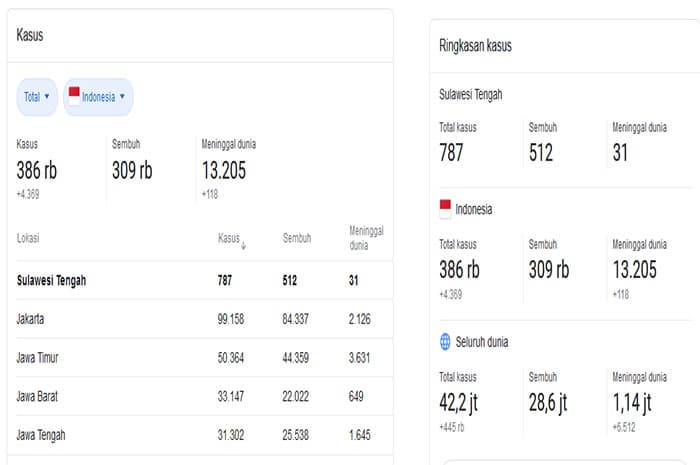Click the sort arrow beside Kasus column
700x465 pixels.
click(x=243, y=245)
